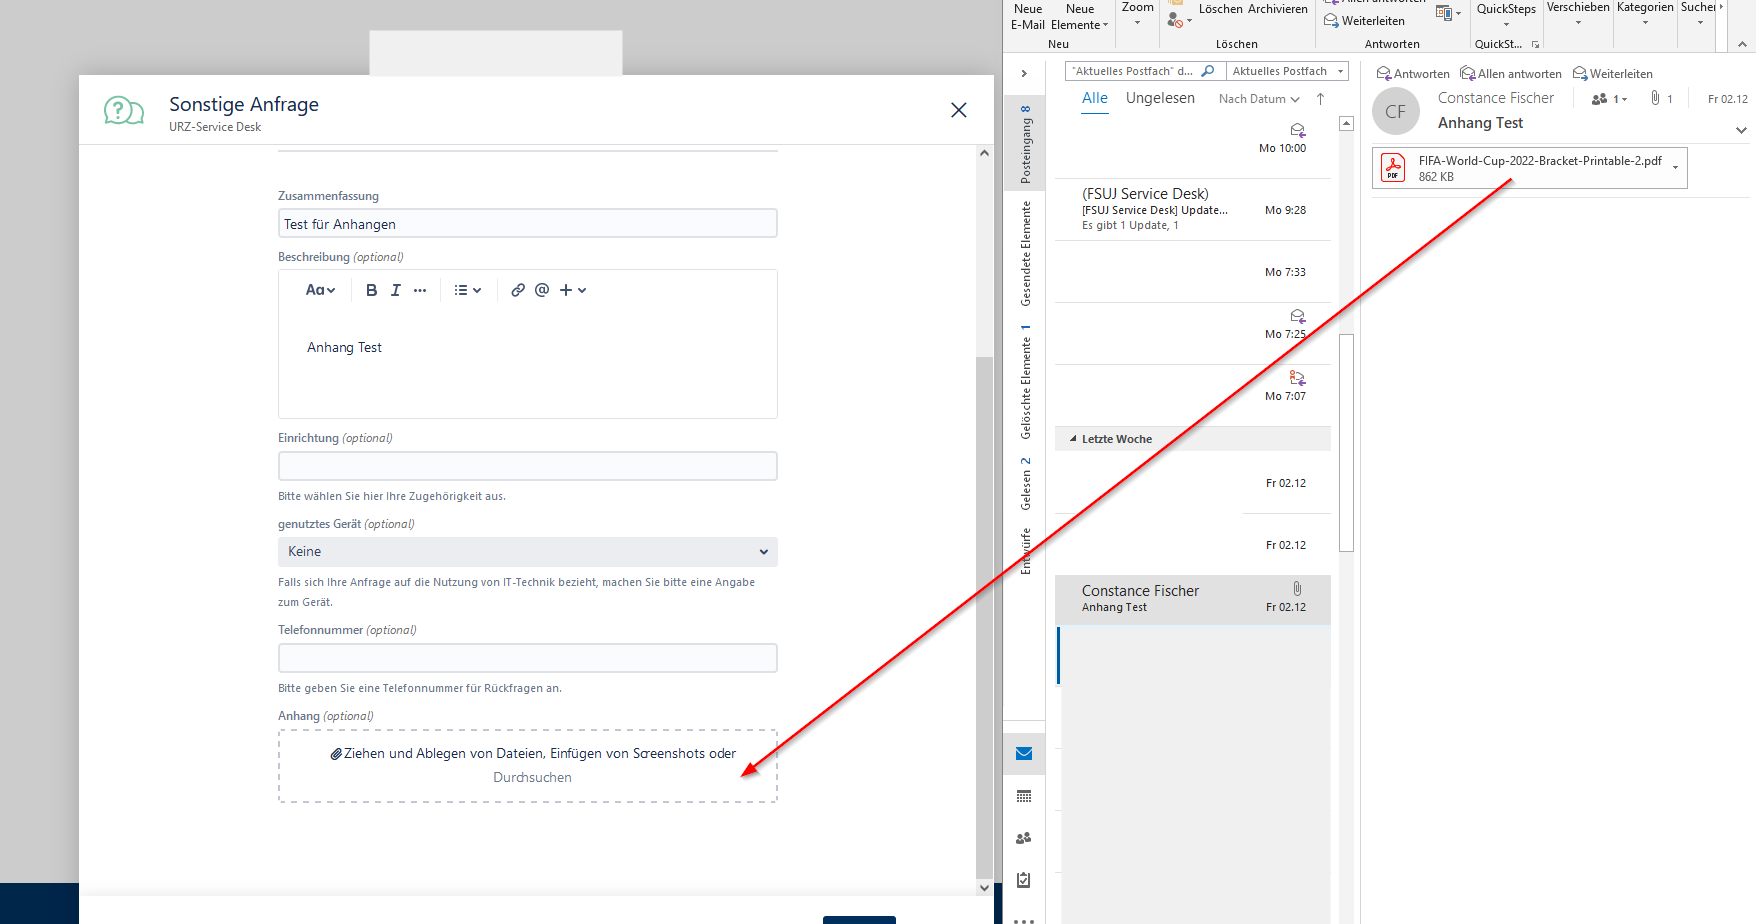The height and width of the screenshot is (924, 1756).
Task: Open the Calendar view in Outlook
Action: [1024, 797]
